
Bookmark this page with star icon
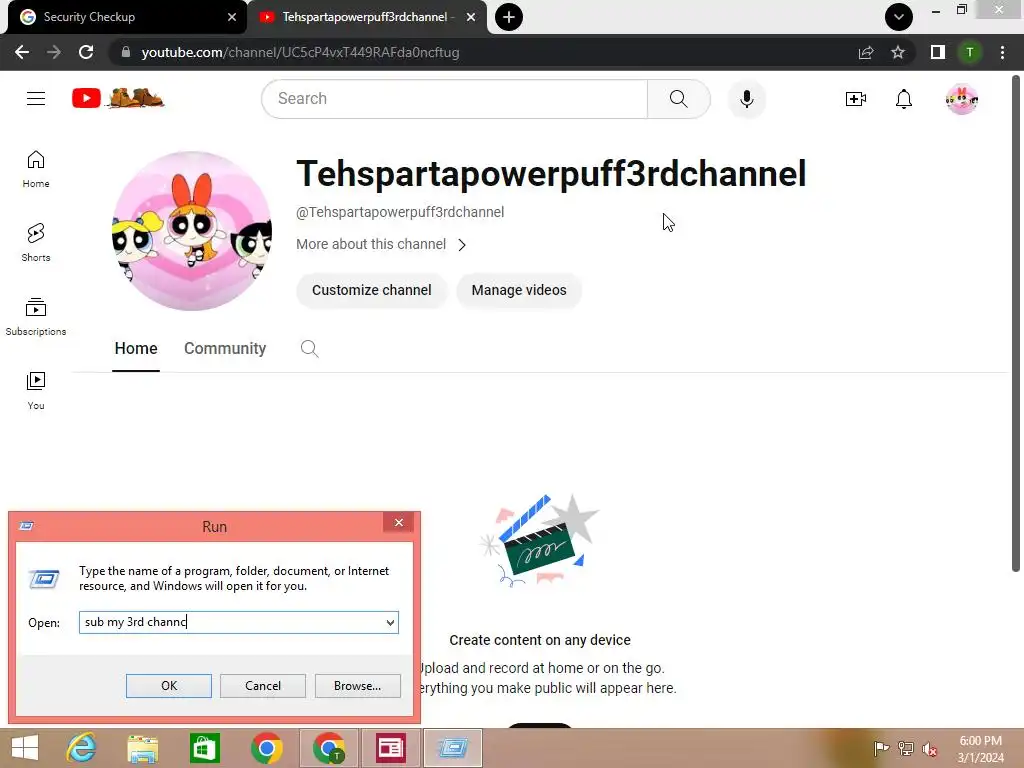pyautogui.click(x=898, y=52)
